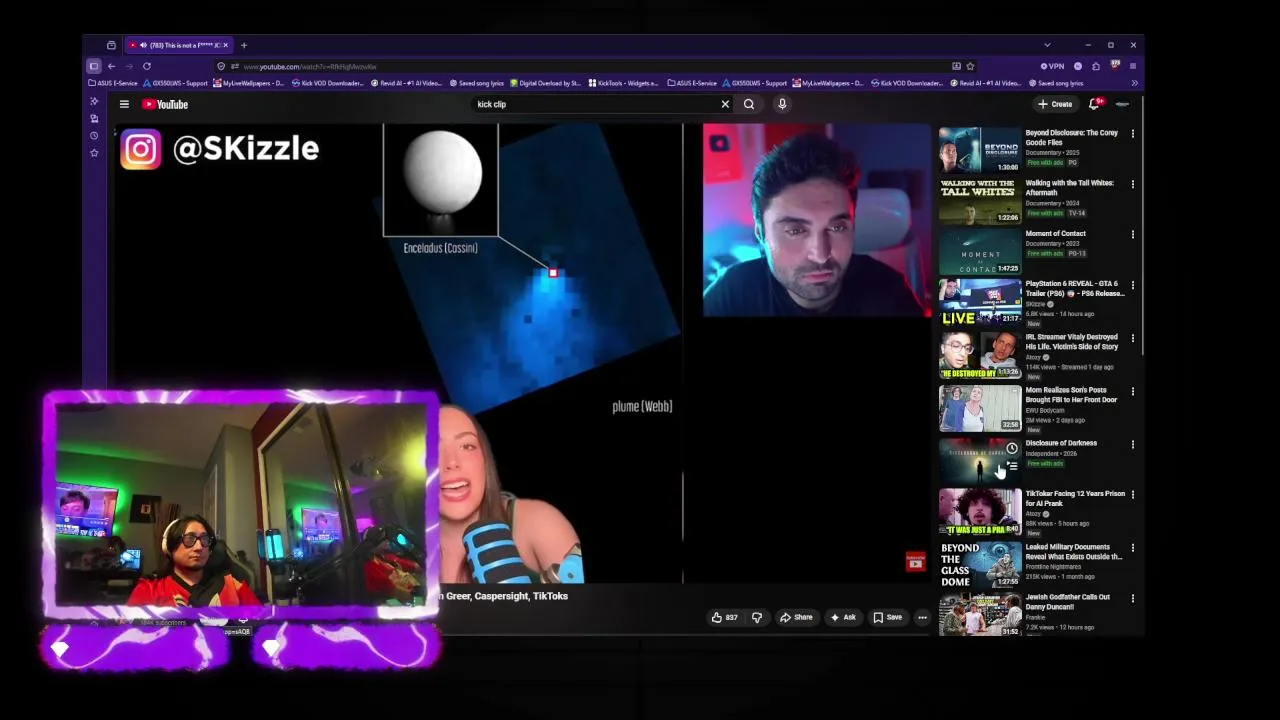This screenshot has height=720, width=1280.
Task: Open YouTube notifications bell
Action: click(x=1095, y=103)
